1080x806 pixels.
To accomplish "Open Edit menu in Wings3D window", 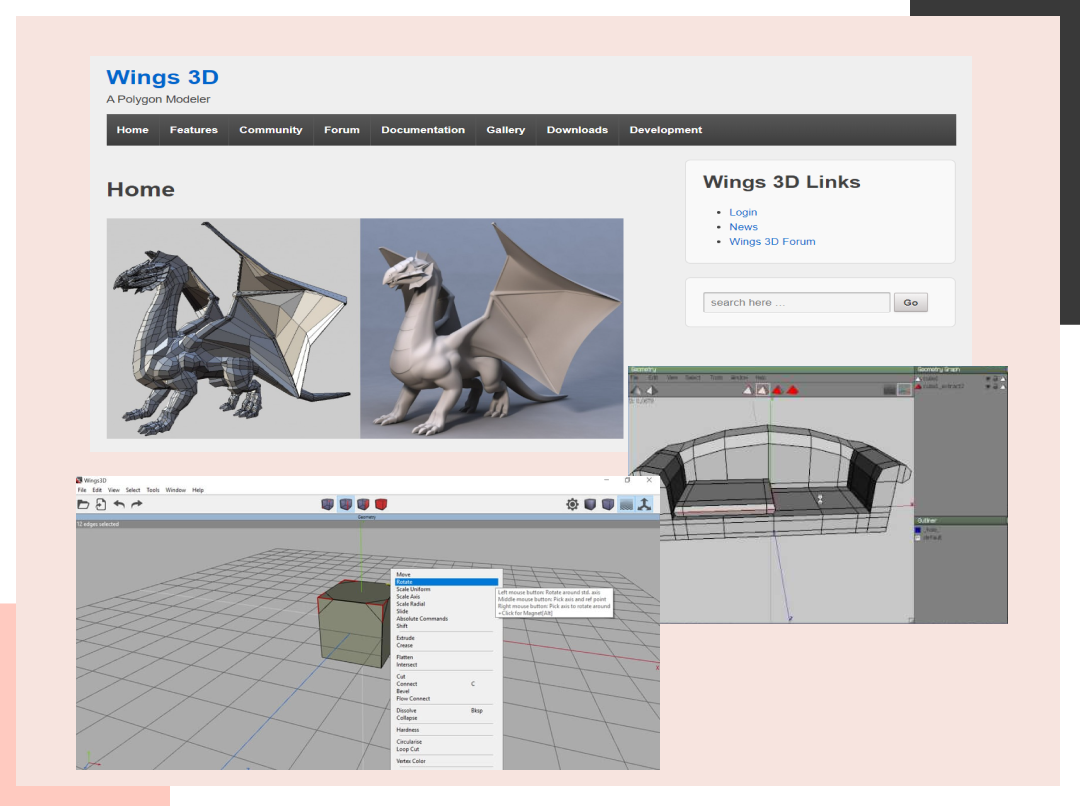I will [97, 490].
